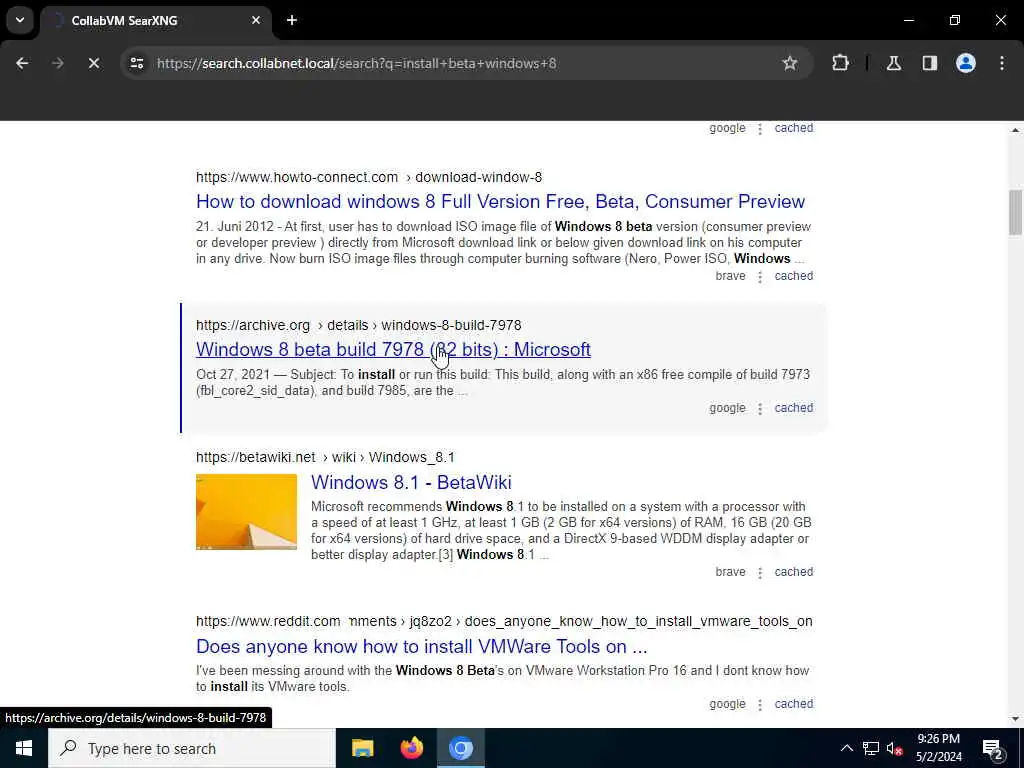Screen dimensions: 1024x768
Task: Open the notification center icon
Action: [993, 748]
